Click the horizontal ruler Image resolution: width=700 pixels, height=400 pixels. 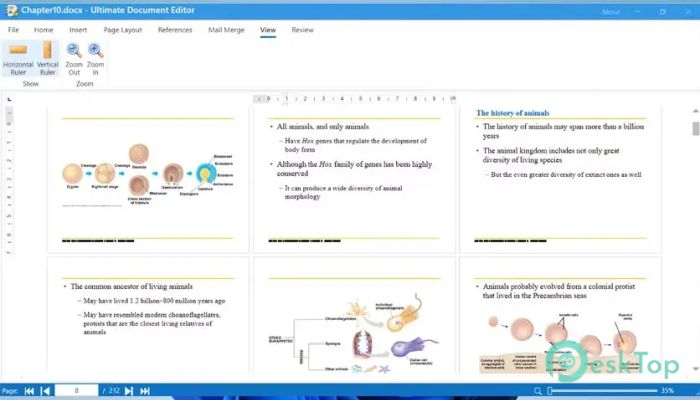tap(355, 99)
